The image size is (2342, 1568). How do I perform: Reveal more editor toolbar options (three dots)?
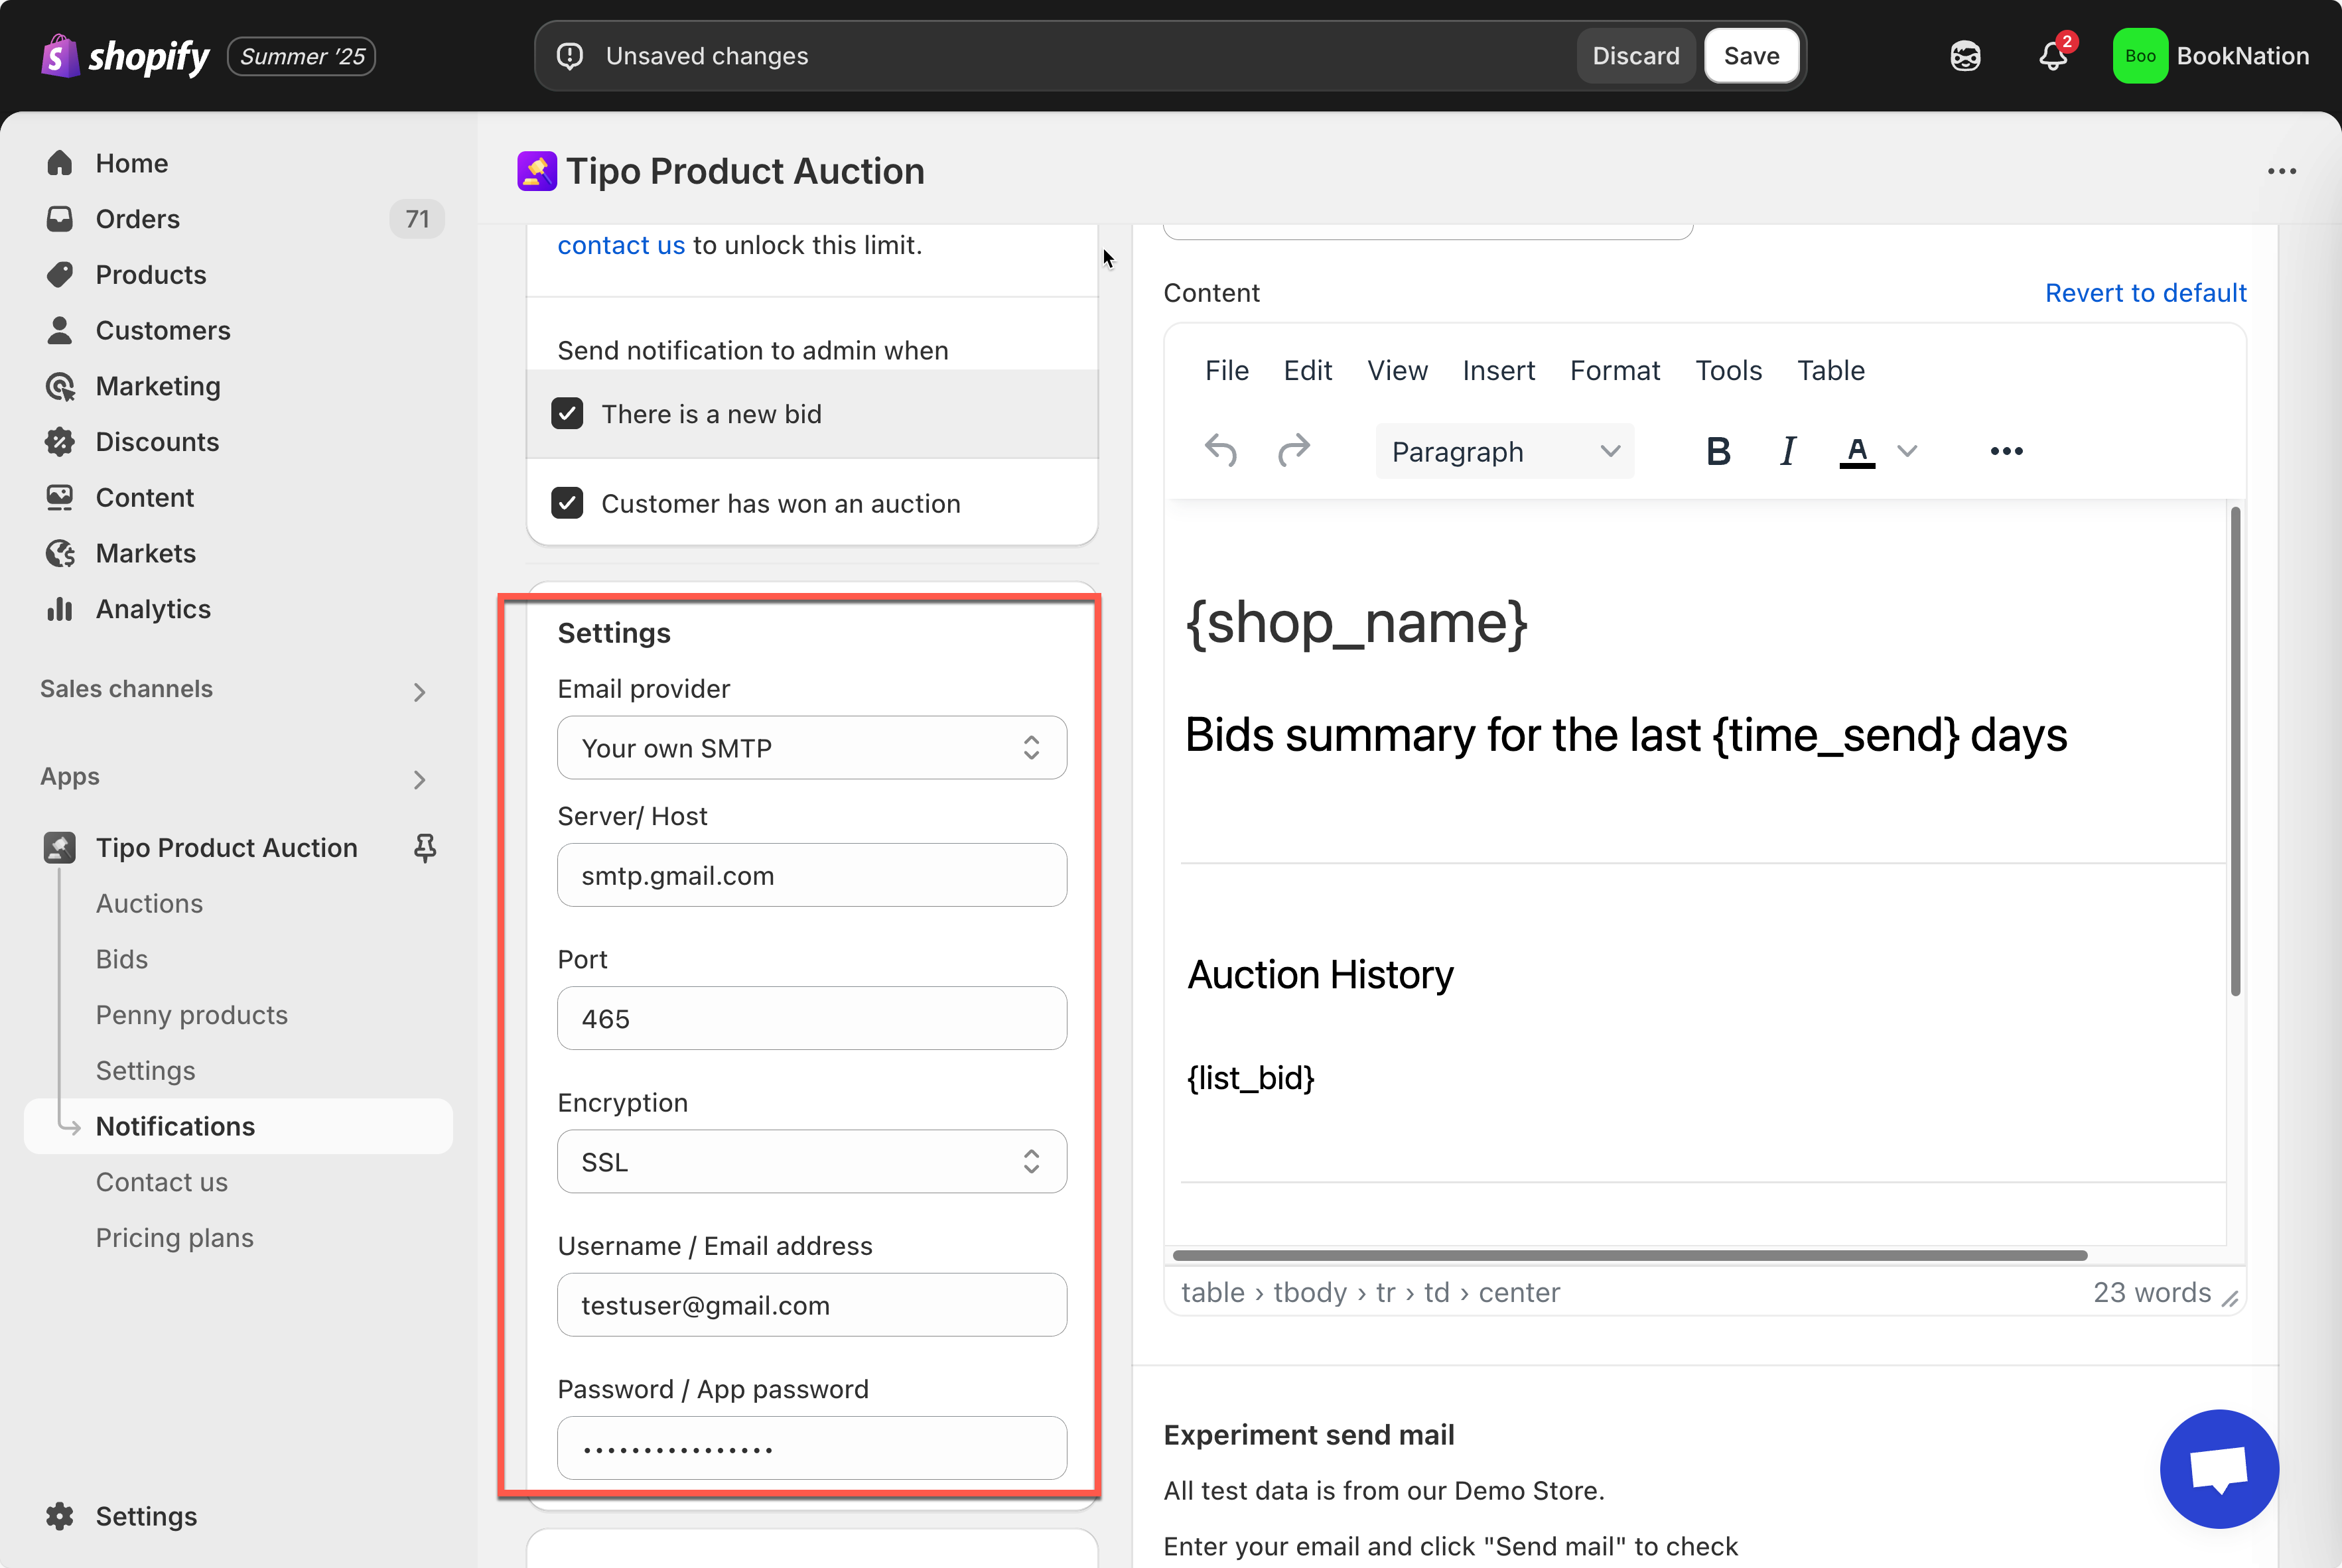point(2006,451)
